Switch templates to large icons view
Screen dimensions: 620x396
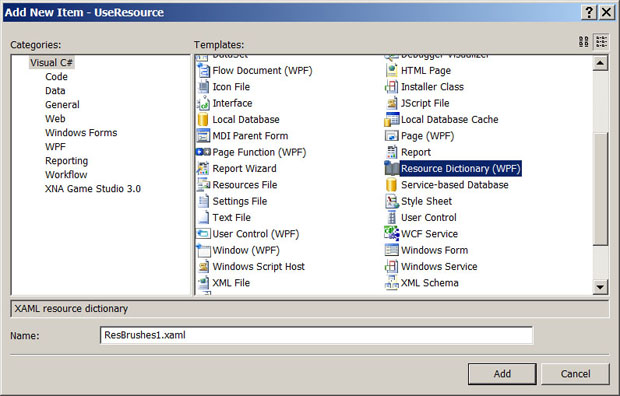click(584, 42)
